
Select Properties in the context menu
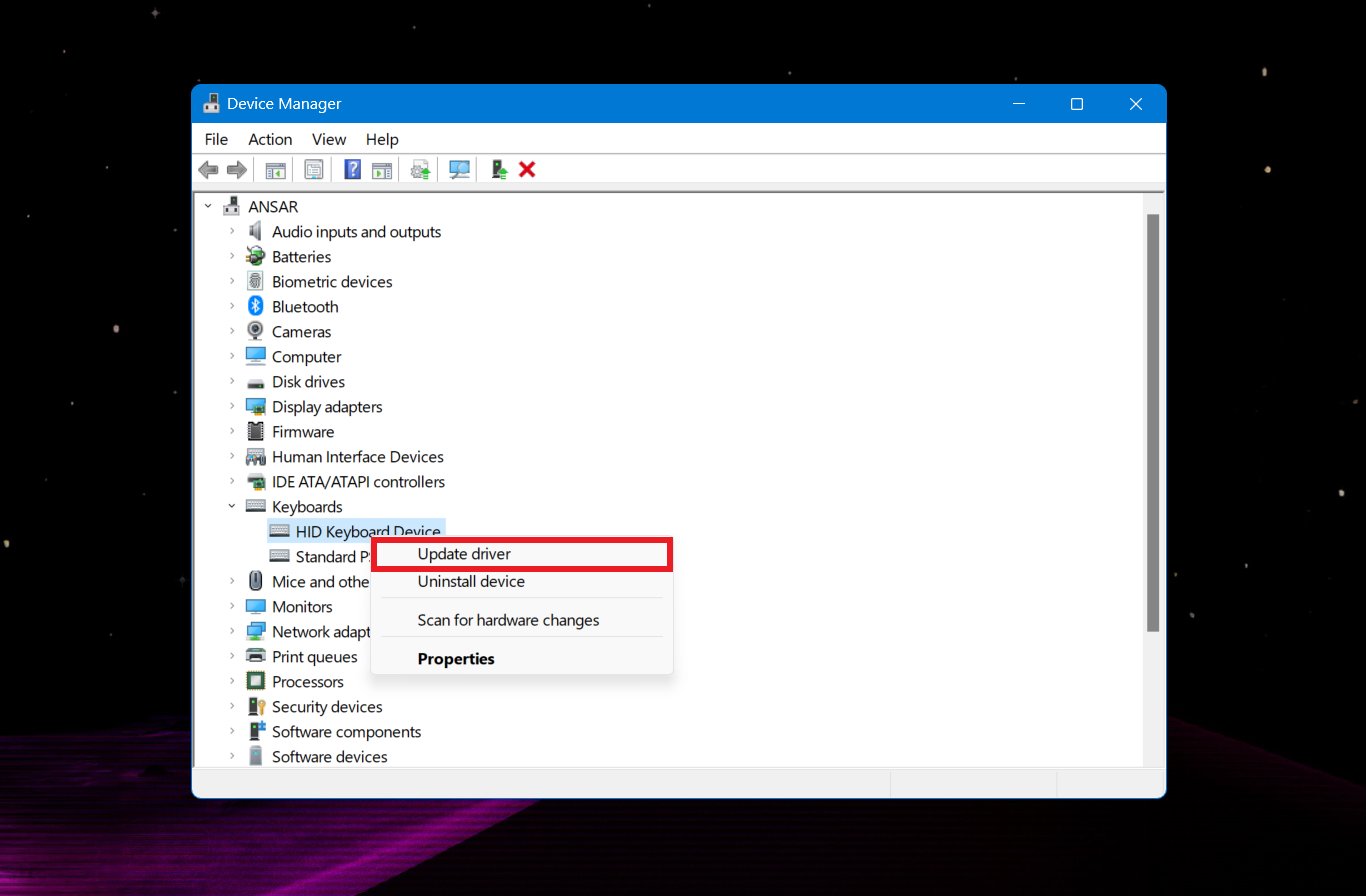click(x=456, y=658)
